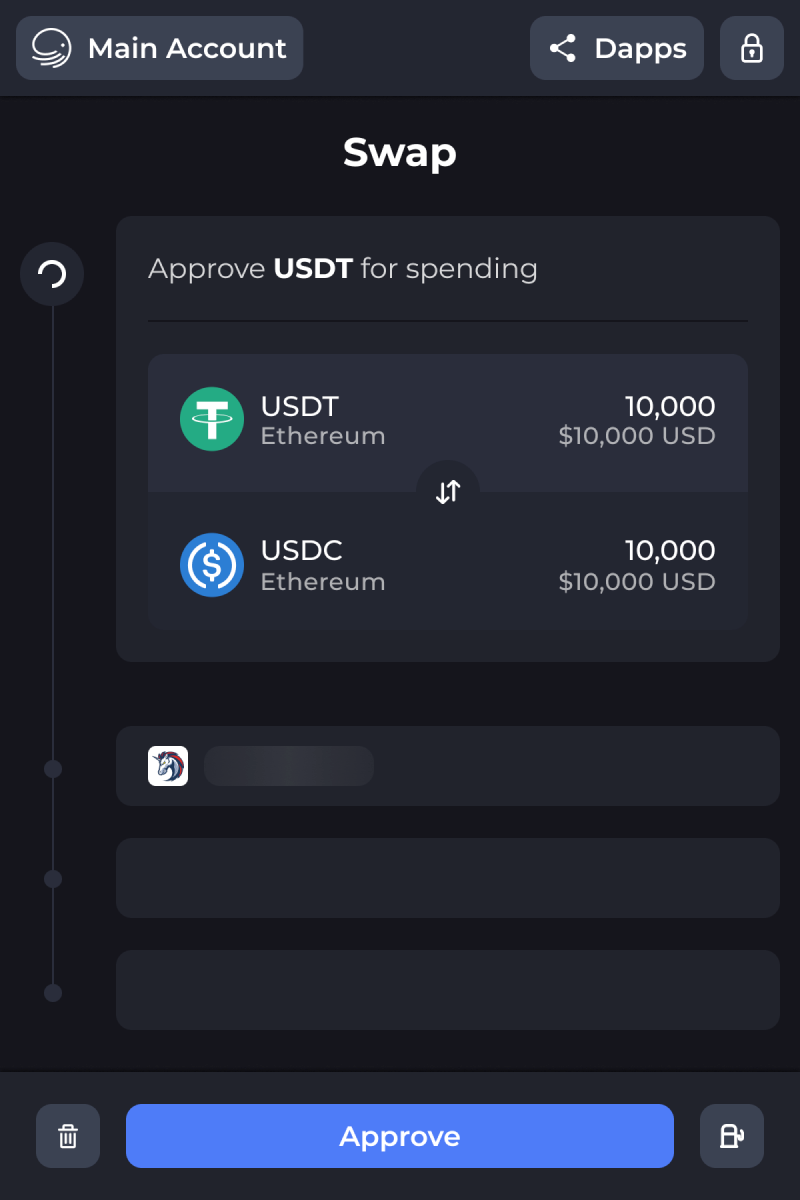800x1200 pixels.
Task: Select the USDC Ethereum row
Action: coord(448,561)
